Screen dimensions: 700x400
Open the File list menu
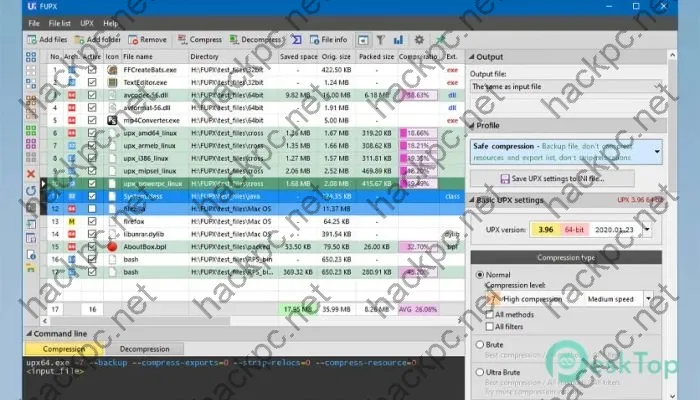coord(59,23)
